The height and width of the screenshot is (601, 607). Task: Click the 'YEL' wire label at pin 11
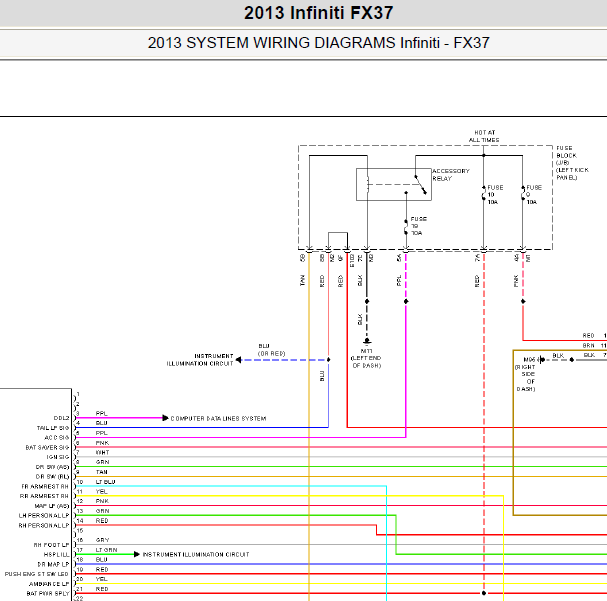coord(101,492)
